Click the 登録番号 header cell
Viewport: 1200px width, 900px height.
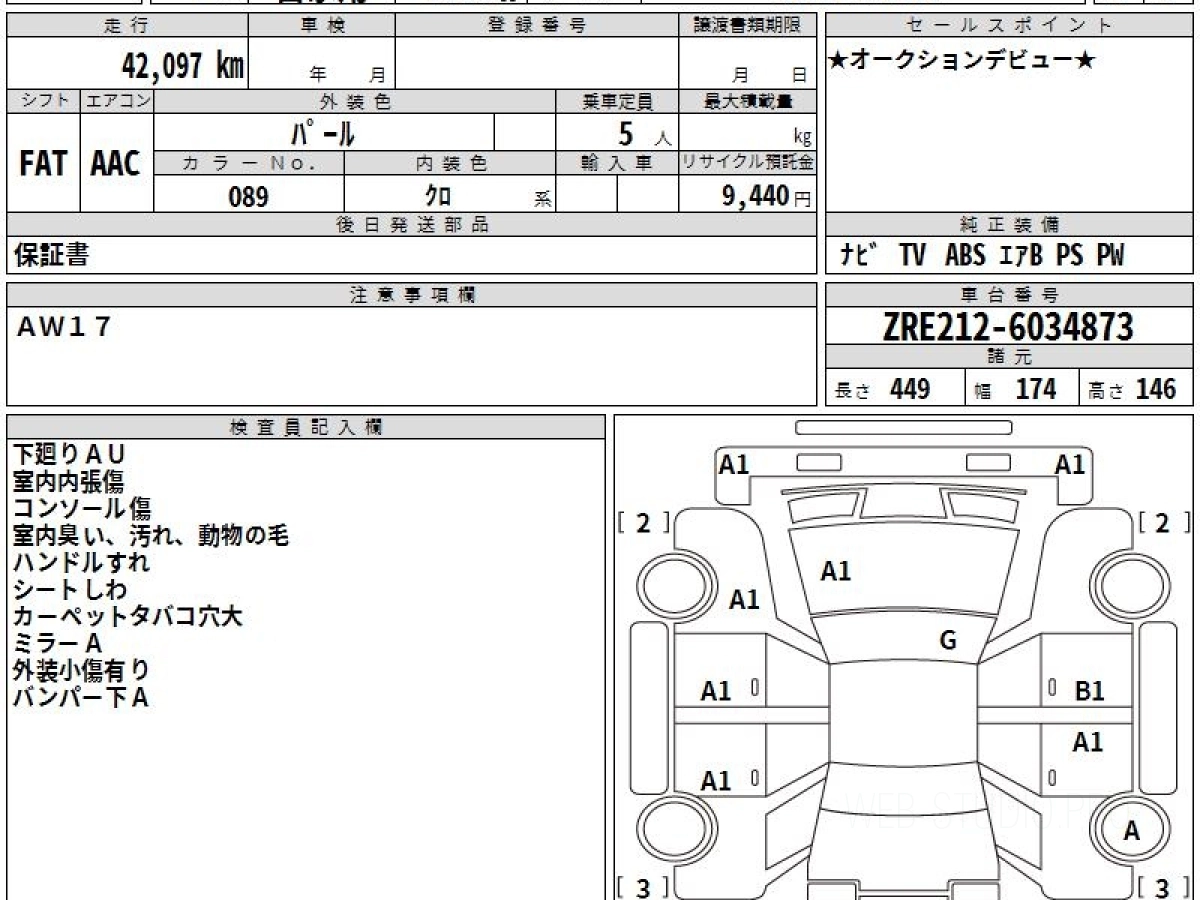(536, 26)
